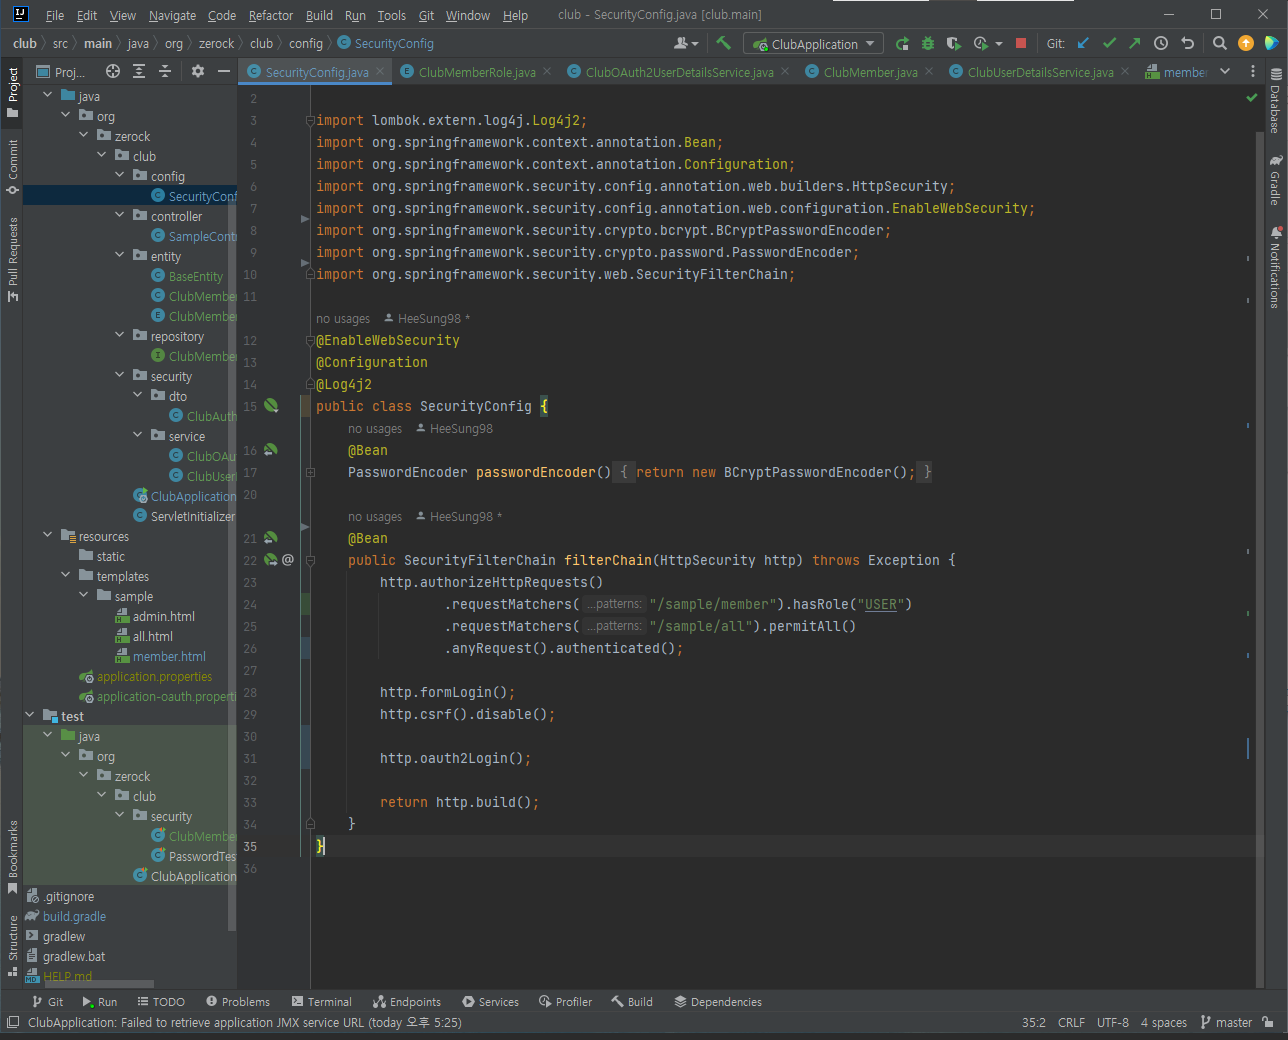Fold the import block with gutter toggle
This screenshot has height=1040, width=1288.
310,121
